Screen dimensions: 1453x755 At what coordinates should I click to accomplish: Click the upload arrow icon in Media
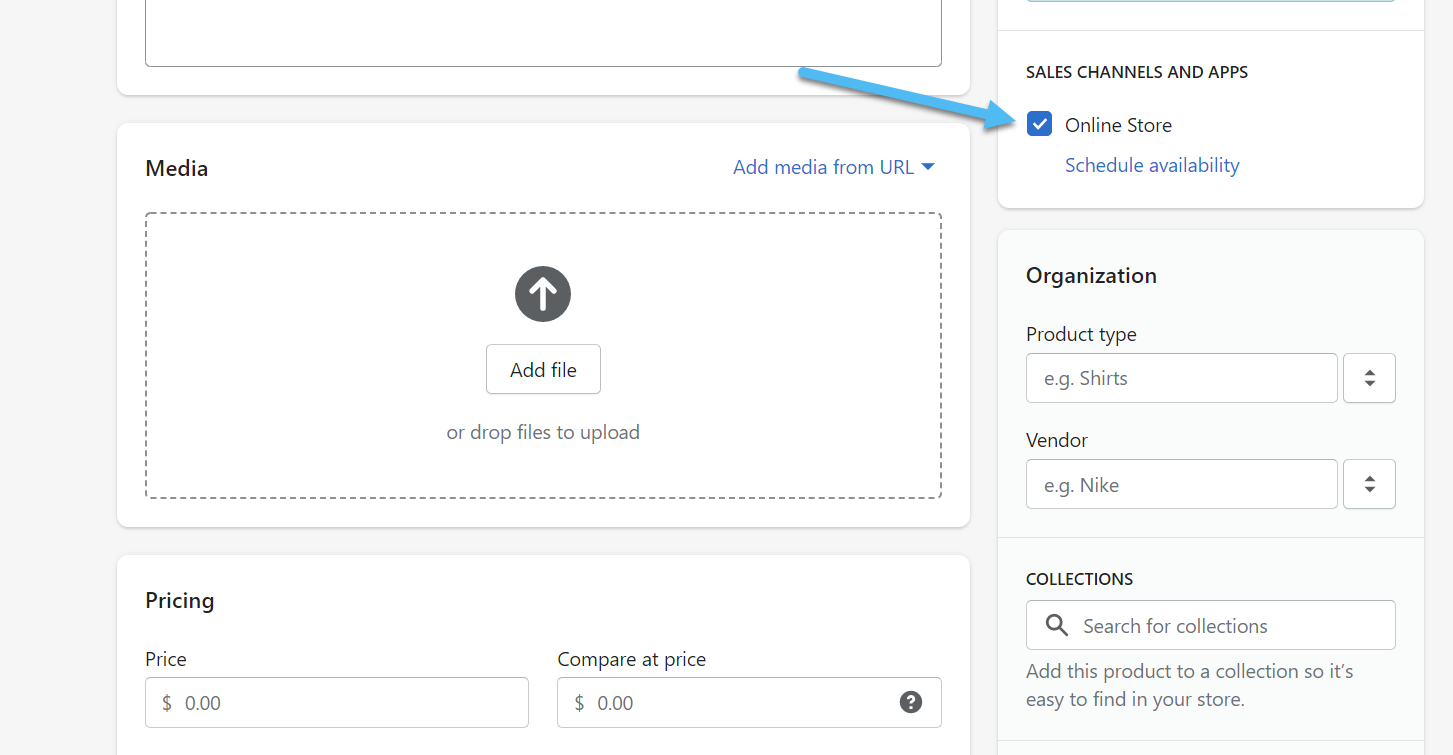point(543,294)
